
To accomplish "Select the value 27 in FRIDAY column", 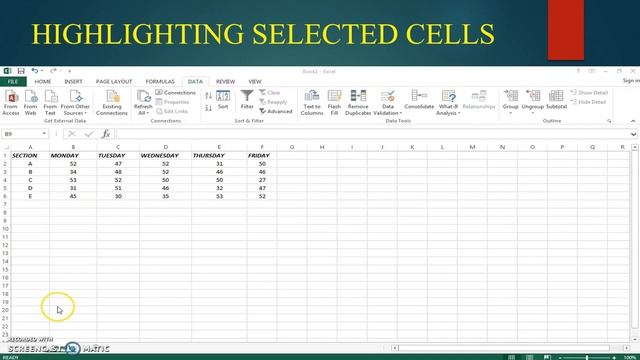I will click(x=262, y=180).
